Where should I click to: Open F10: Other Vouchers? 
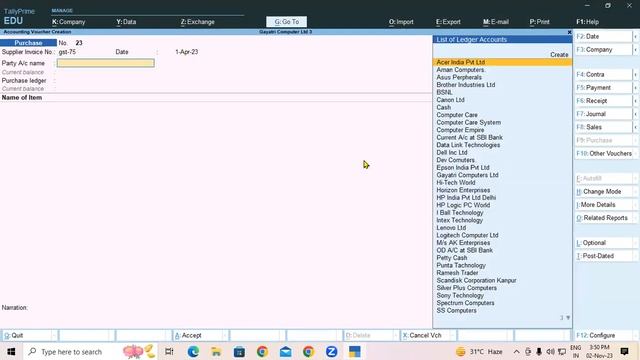coord(604,153)
